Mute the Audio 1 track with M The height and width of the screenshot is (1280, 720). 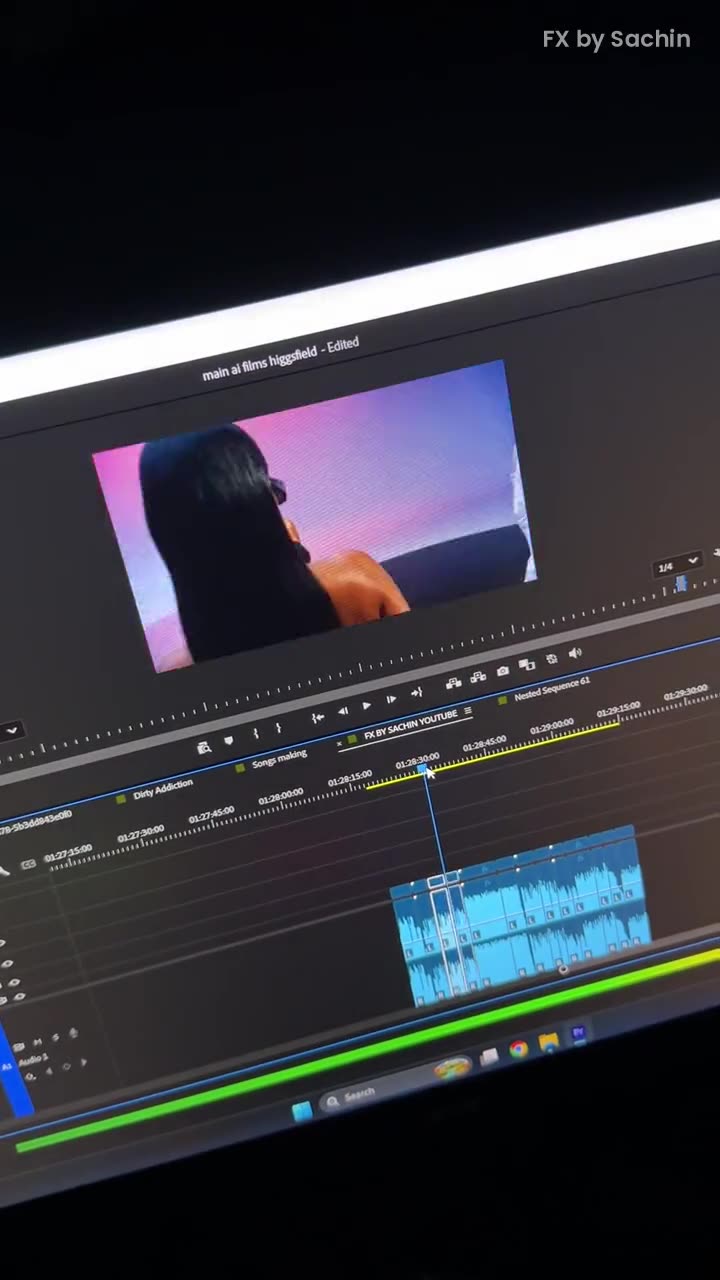point(37,1043)
